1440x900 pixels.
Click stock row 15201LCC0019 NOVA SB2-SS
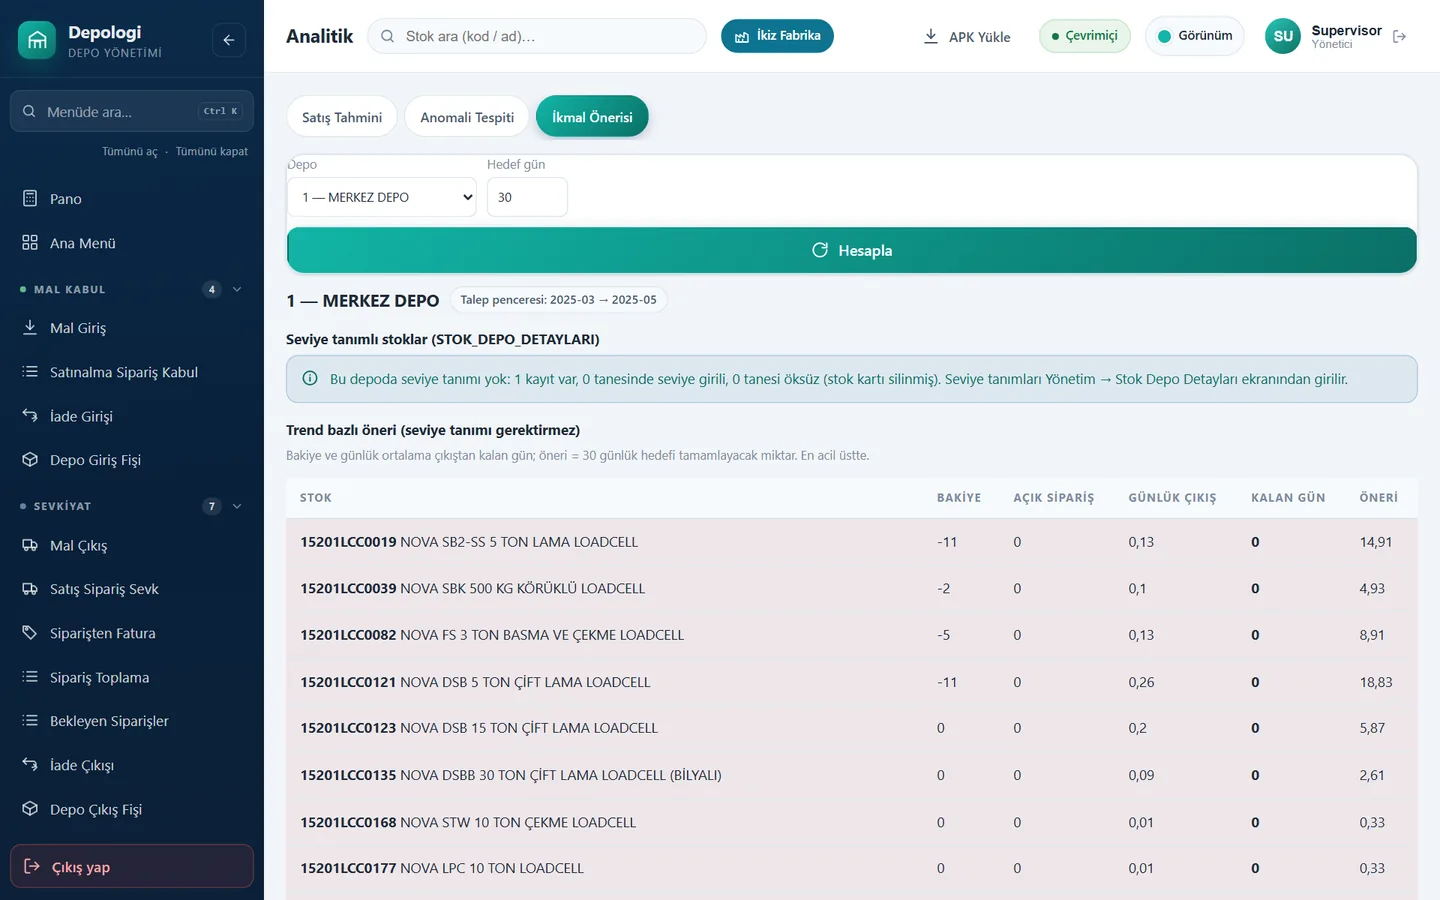[852, 542]
